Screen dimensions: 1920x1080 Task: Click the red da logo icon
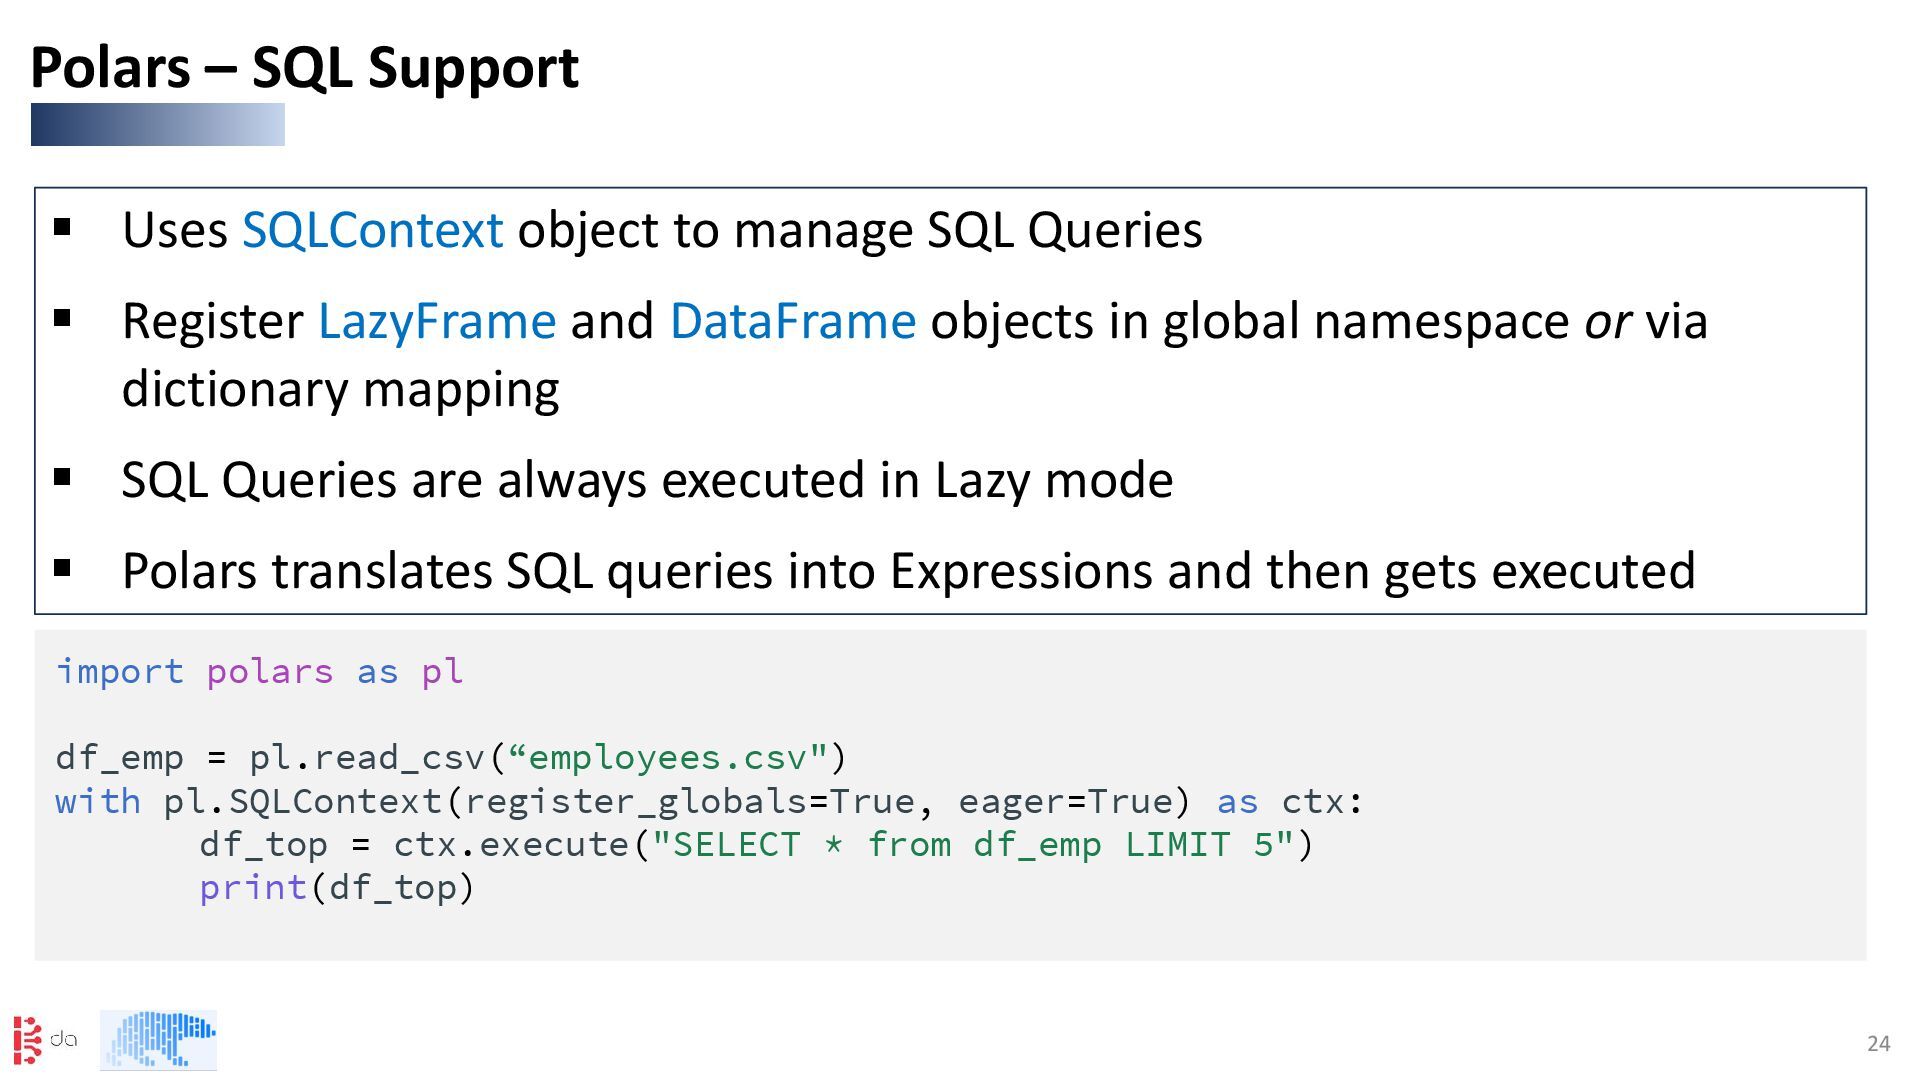(x=30, y=1040)
